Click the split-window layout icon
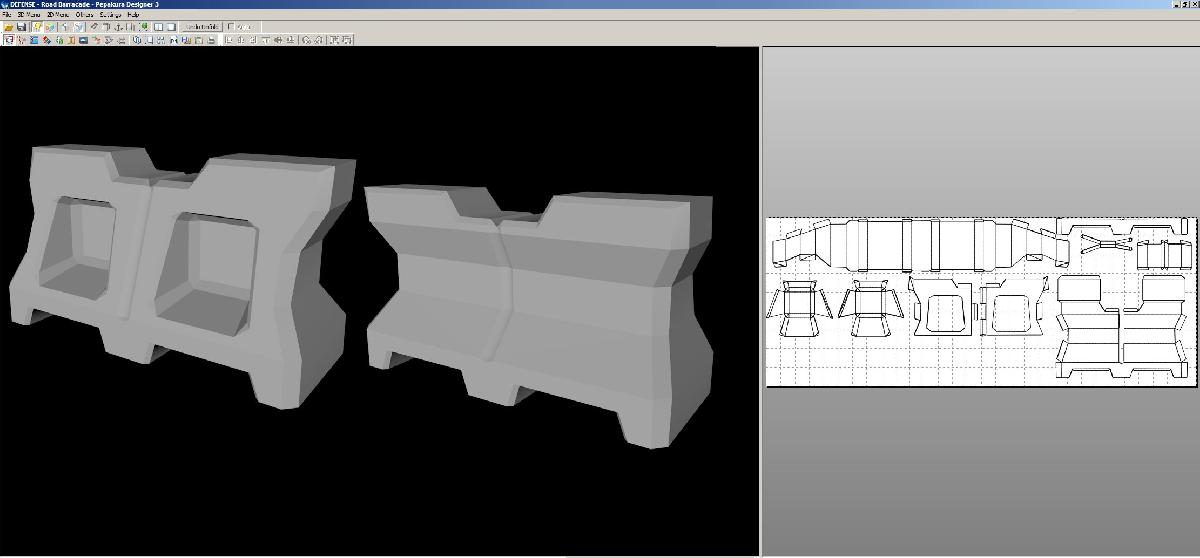Image resolution: width=1200 pixels, height=558 pixels. pos(158,27)
